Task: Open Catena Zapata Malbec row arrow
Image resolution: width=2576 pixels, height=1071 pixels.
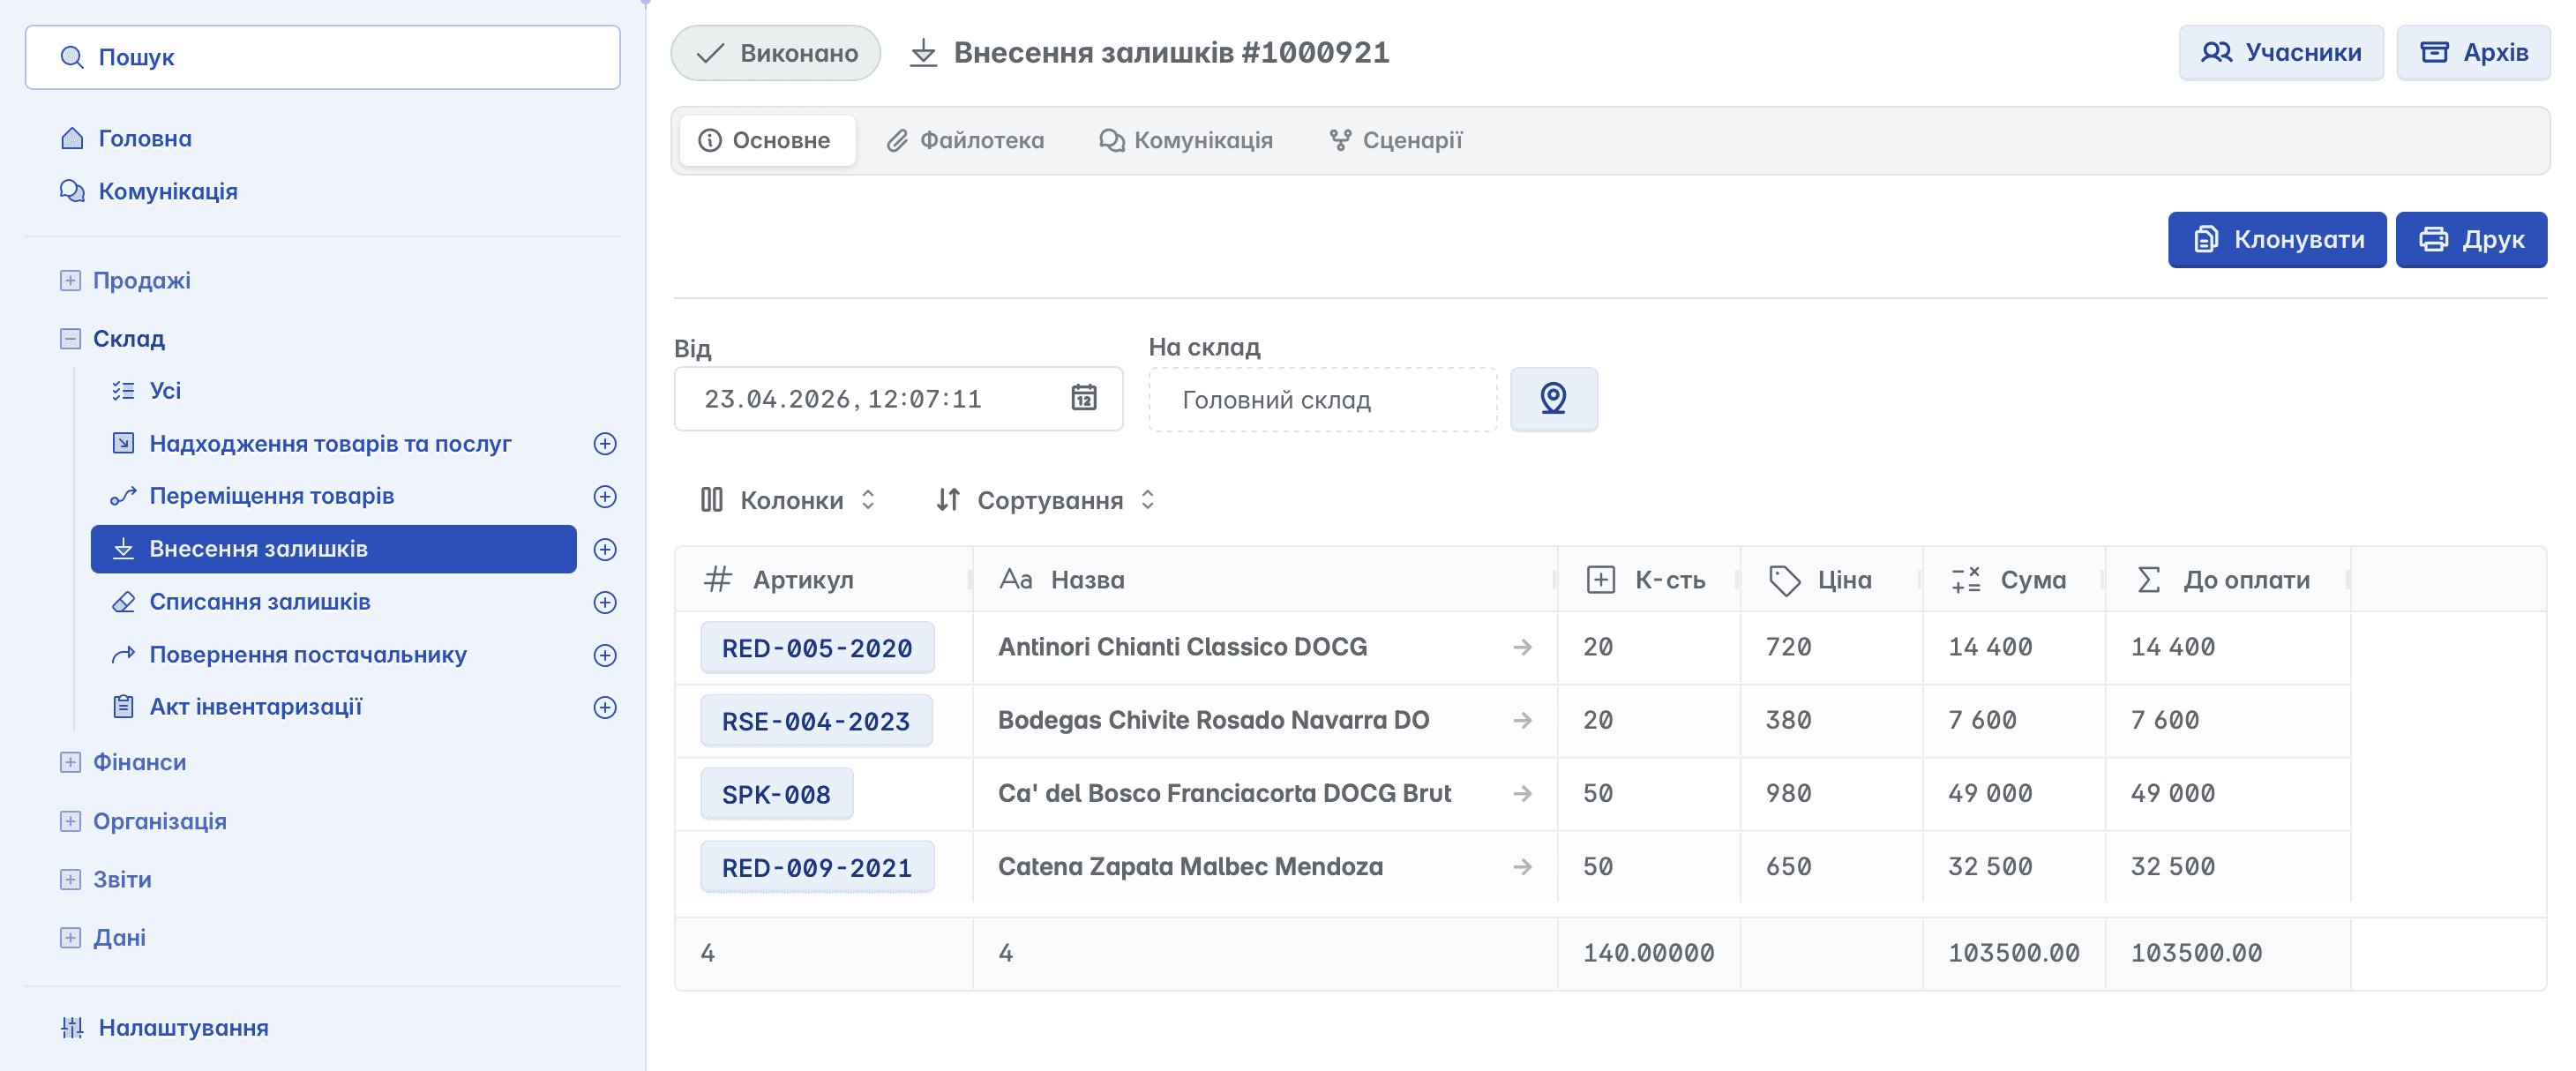Action: [1522, 866]
